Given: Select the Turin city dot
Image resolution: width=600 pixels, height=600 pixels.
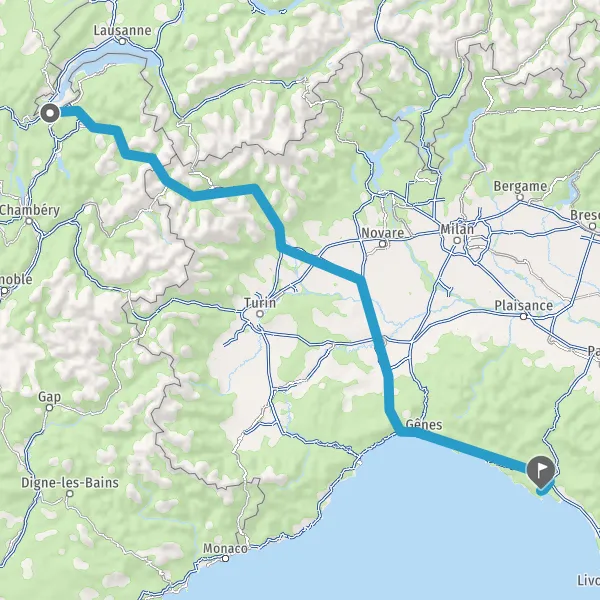Looking at the screenshot, I should coord(260,314).
